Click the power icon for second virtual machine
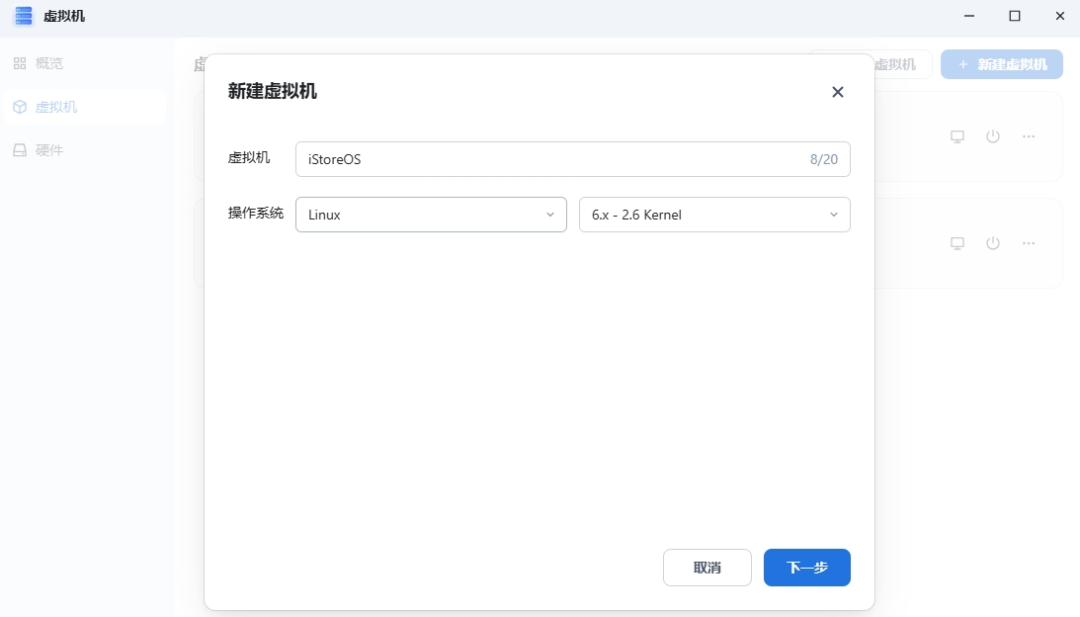The height and width of the screenshot is (617, 1080). point(993,243)
